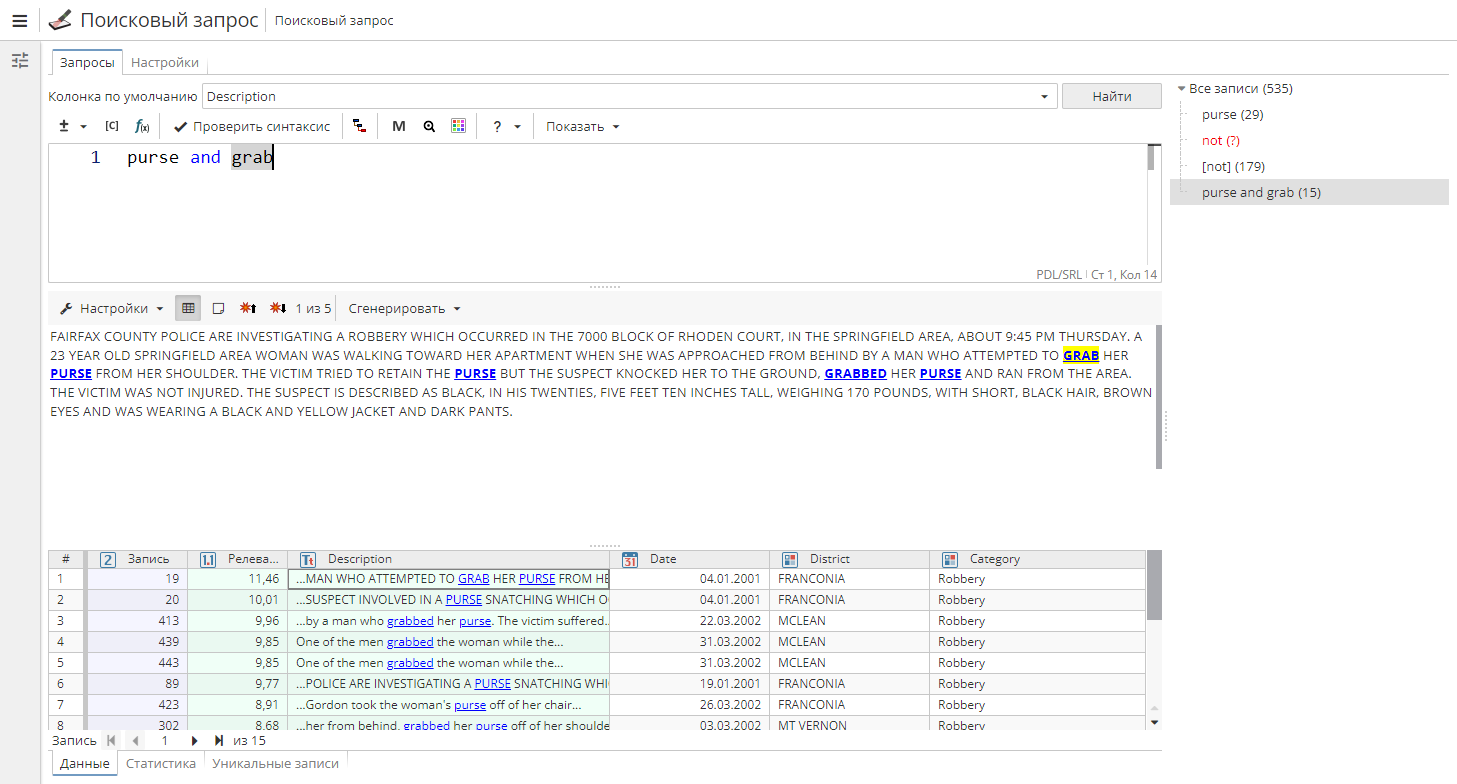1457x784 pixels.
Task: Click the District column header
Action: (850, 559)
